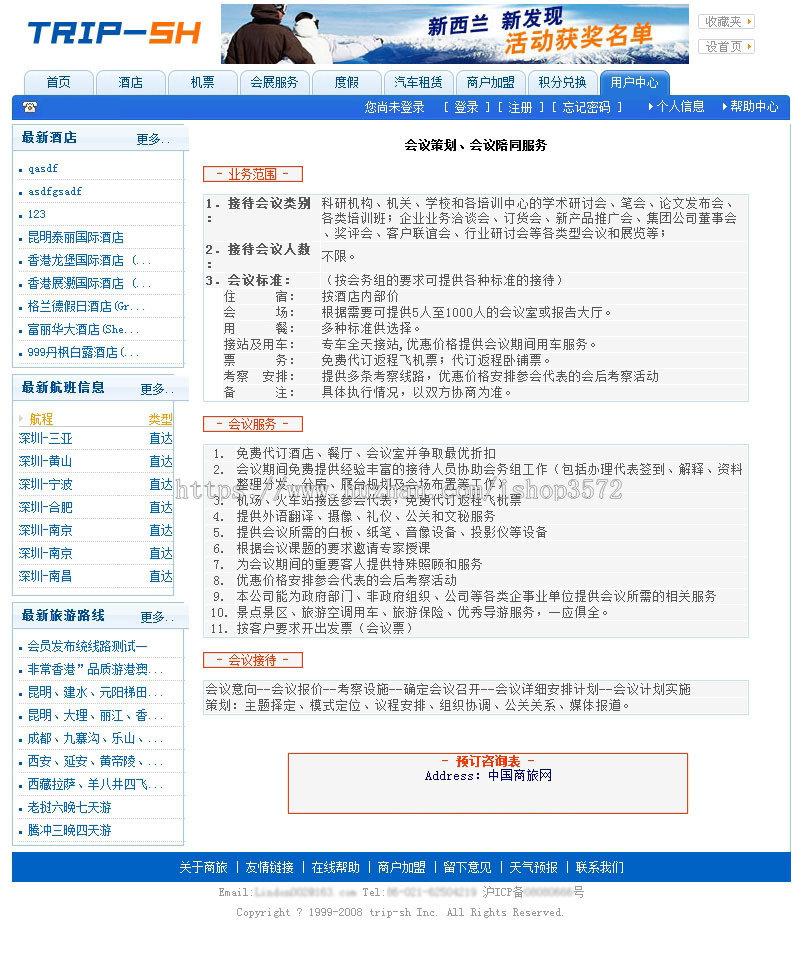Click the telephone icon in blue bar

click(30, 107)
